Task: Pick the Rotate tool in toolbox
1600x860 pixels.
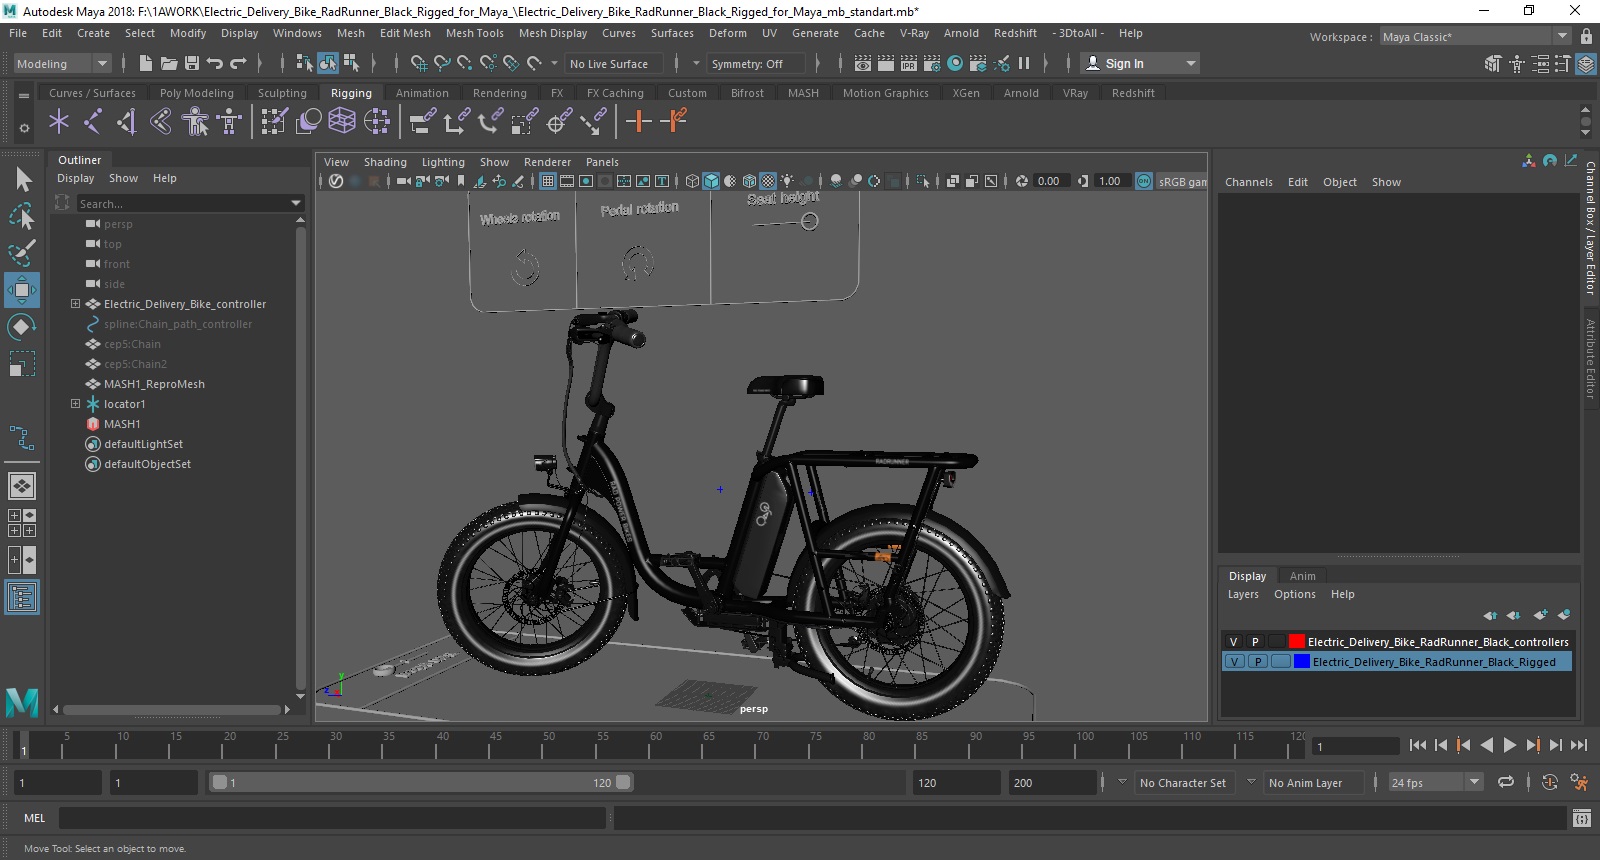Action: (x=22, y=327)
